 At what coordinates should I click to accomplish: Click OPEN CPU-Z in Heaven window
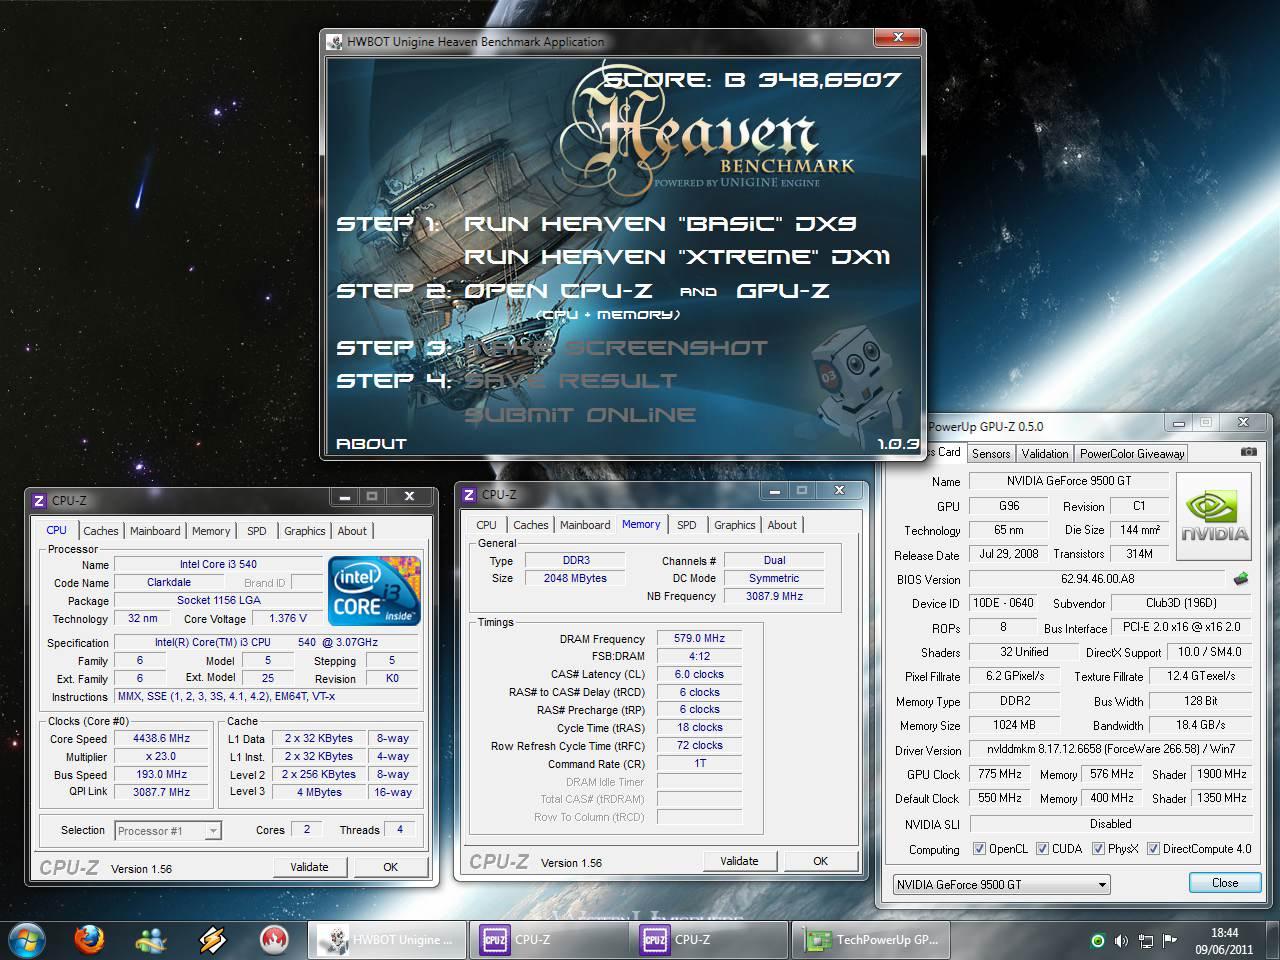pyautogui.click(x=558, y=291)
